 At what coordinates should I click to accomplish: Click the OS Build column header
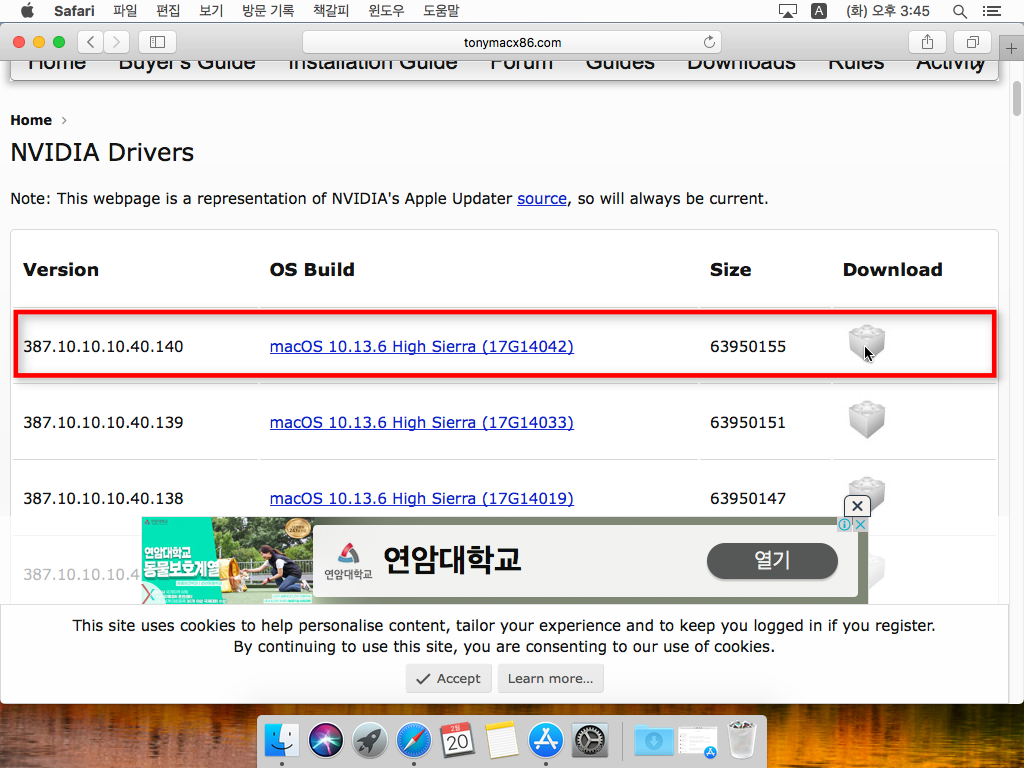312,270
